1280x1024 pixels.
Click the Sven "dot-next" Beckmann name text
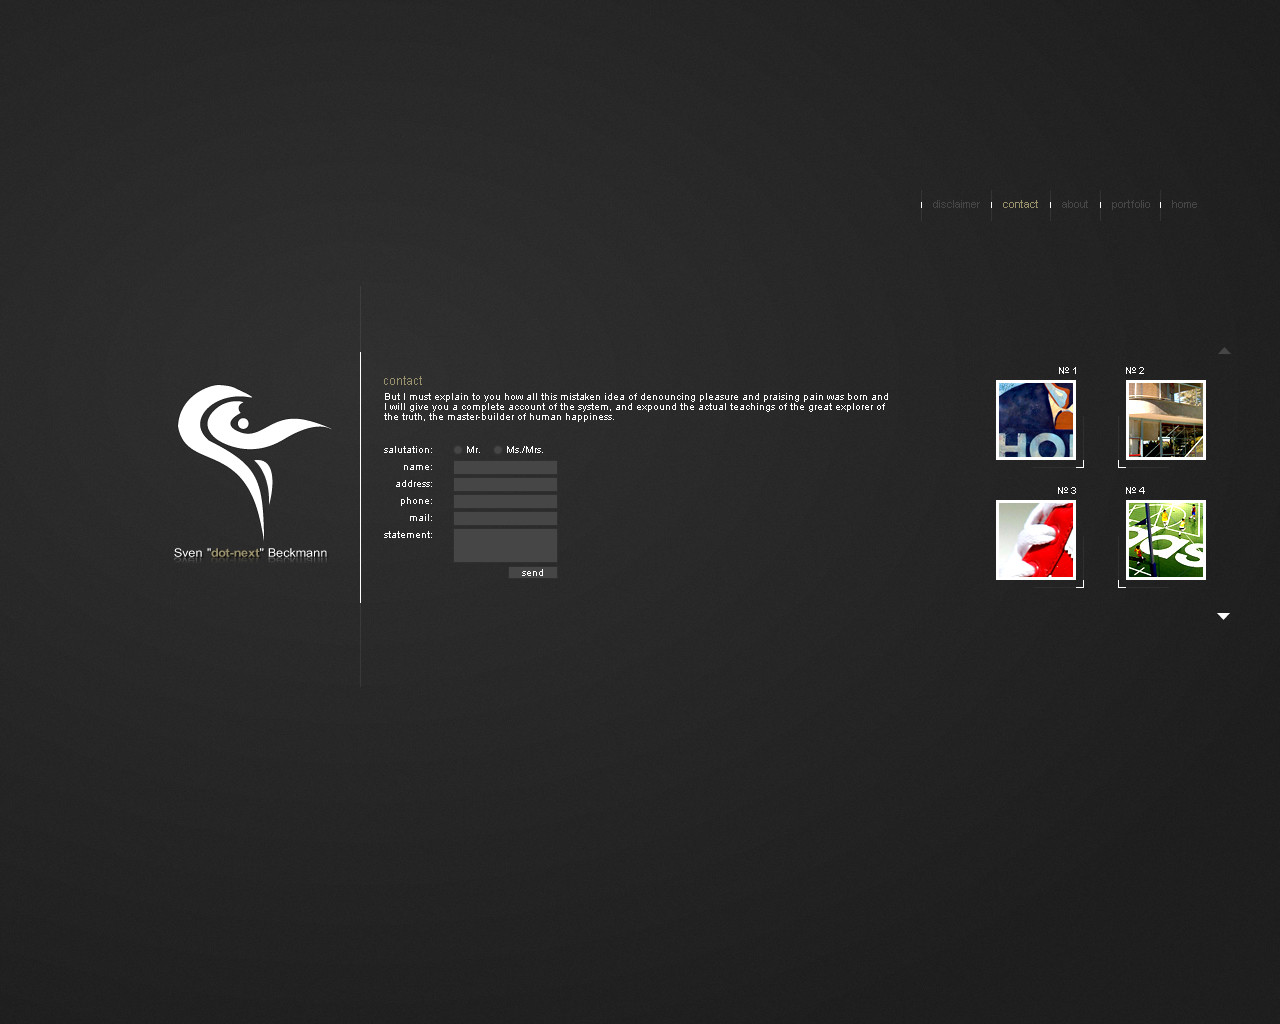pos(250,553)
